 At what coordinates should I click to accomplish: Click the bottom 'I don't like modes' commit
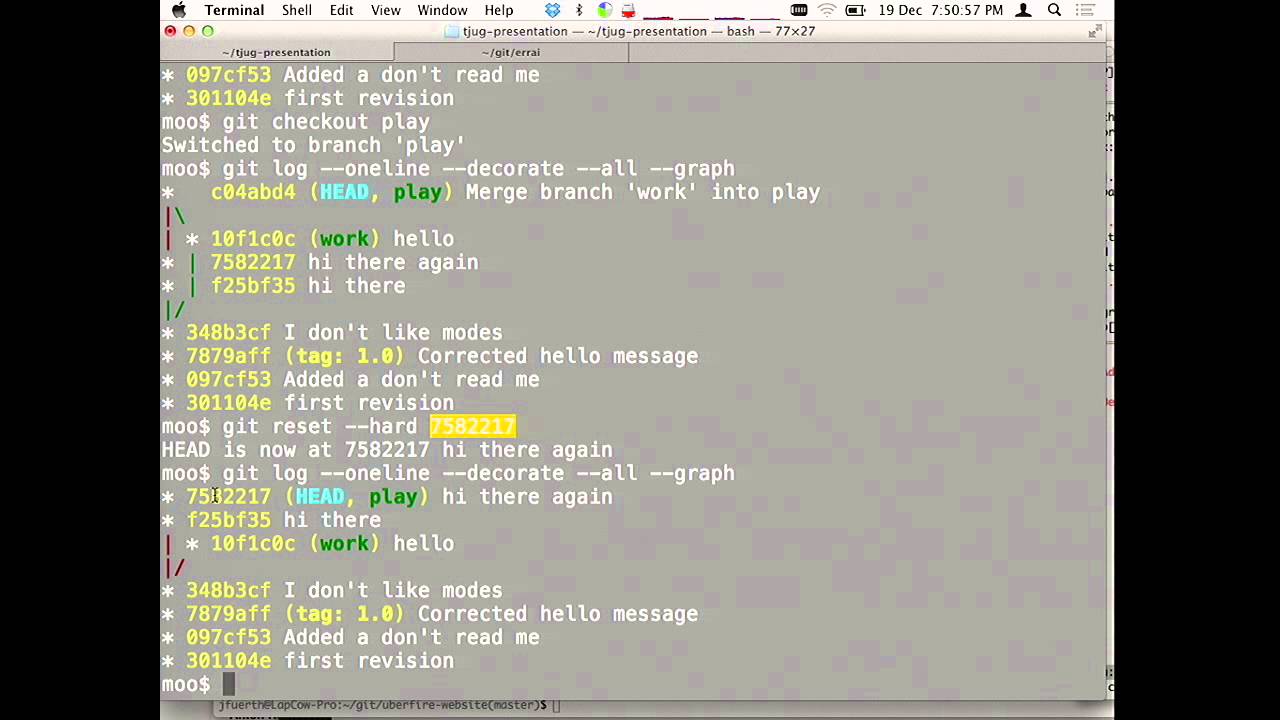332,591
